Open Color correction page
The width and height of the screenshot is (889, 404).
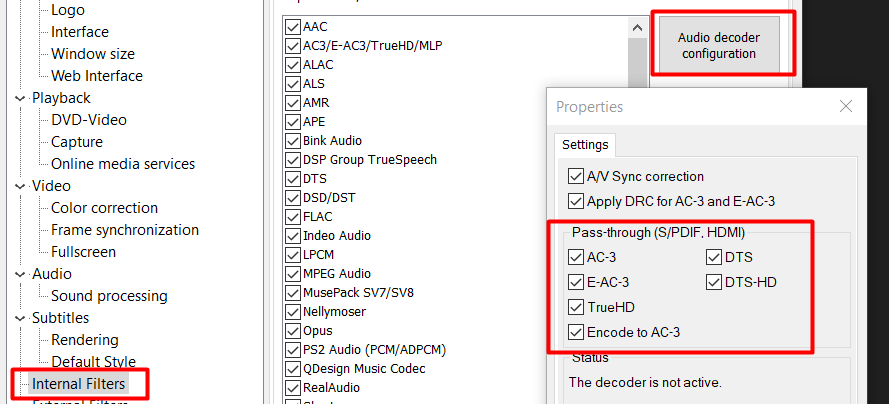104,208
